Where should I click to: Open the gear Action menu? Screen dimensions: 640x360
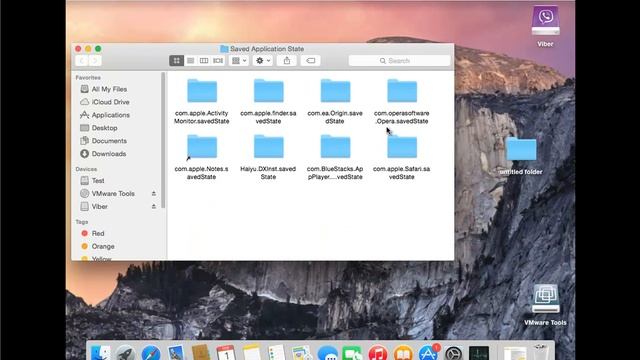pos(262,61)
